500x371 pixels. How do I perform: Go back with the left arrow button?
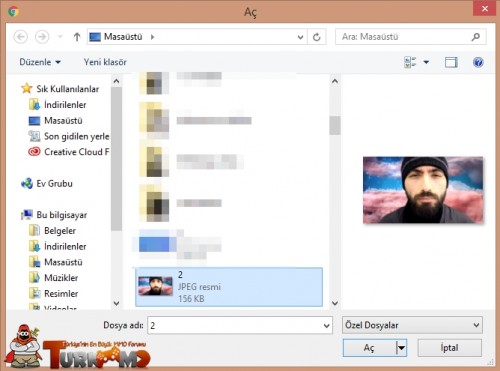coord(21,37)
